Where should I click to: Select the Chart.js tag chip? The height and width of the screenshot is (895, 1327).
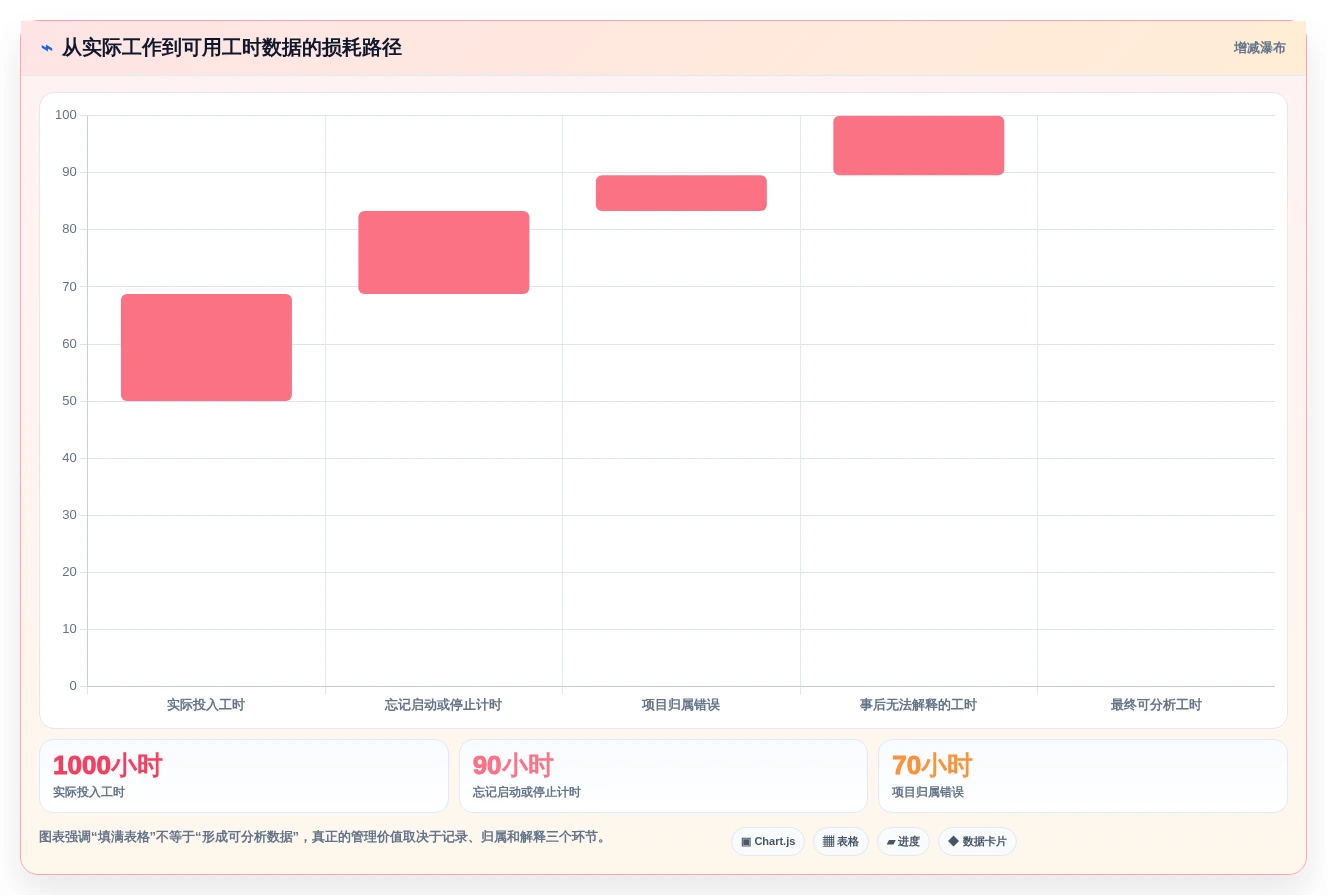[x=767, y=842]
